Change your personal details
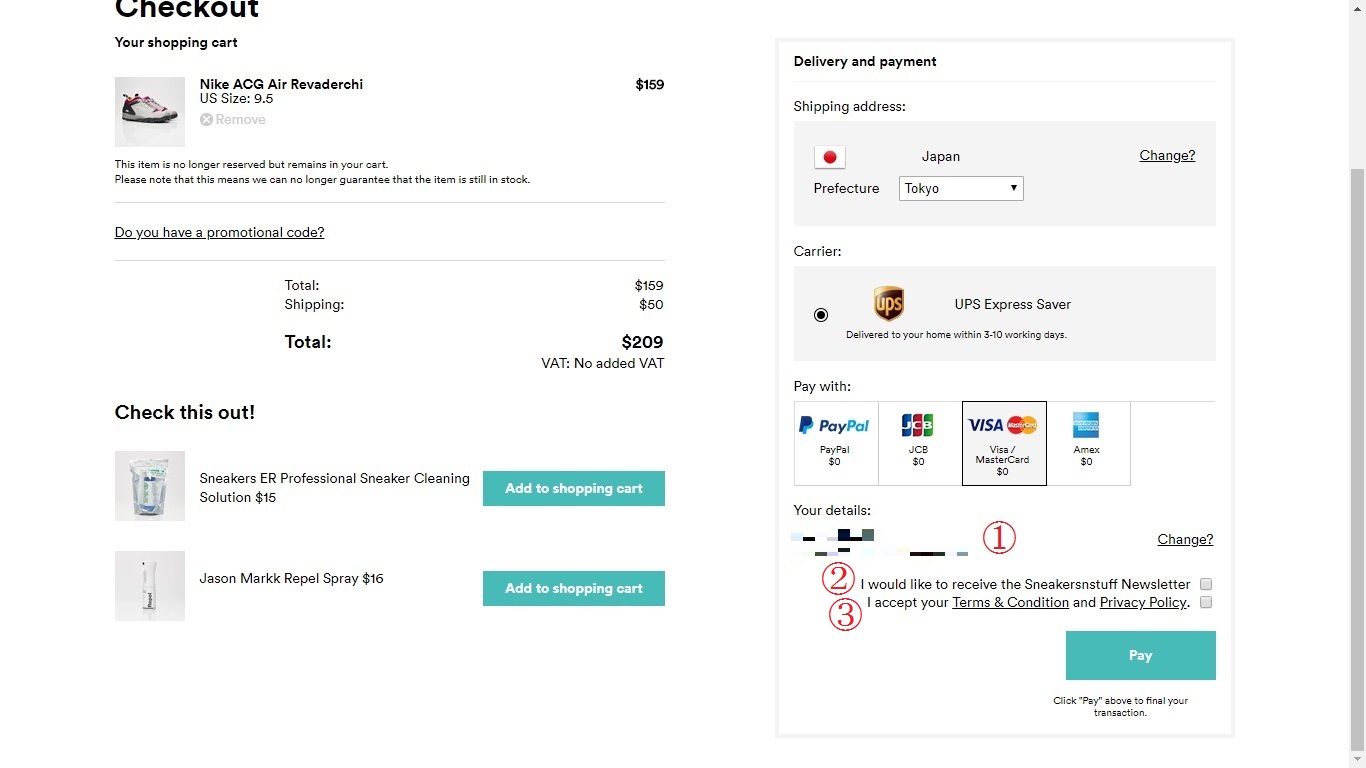The height and width of the screenshot is (768, 1366). pyautogui.click(x=1185, y=540)
